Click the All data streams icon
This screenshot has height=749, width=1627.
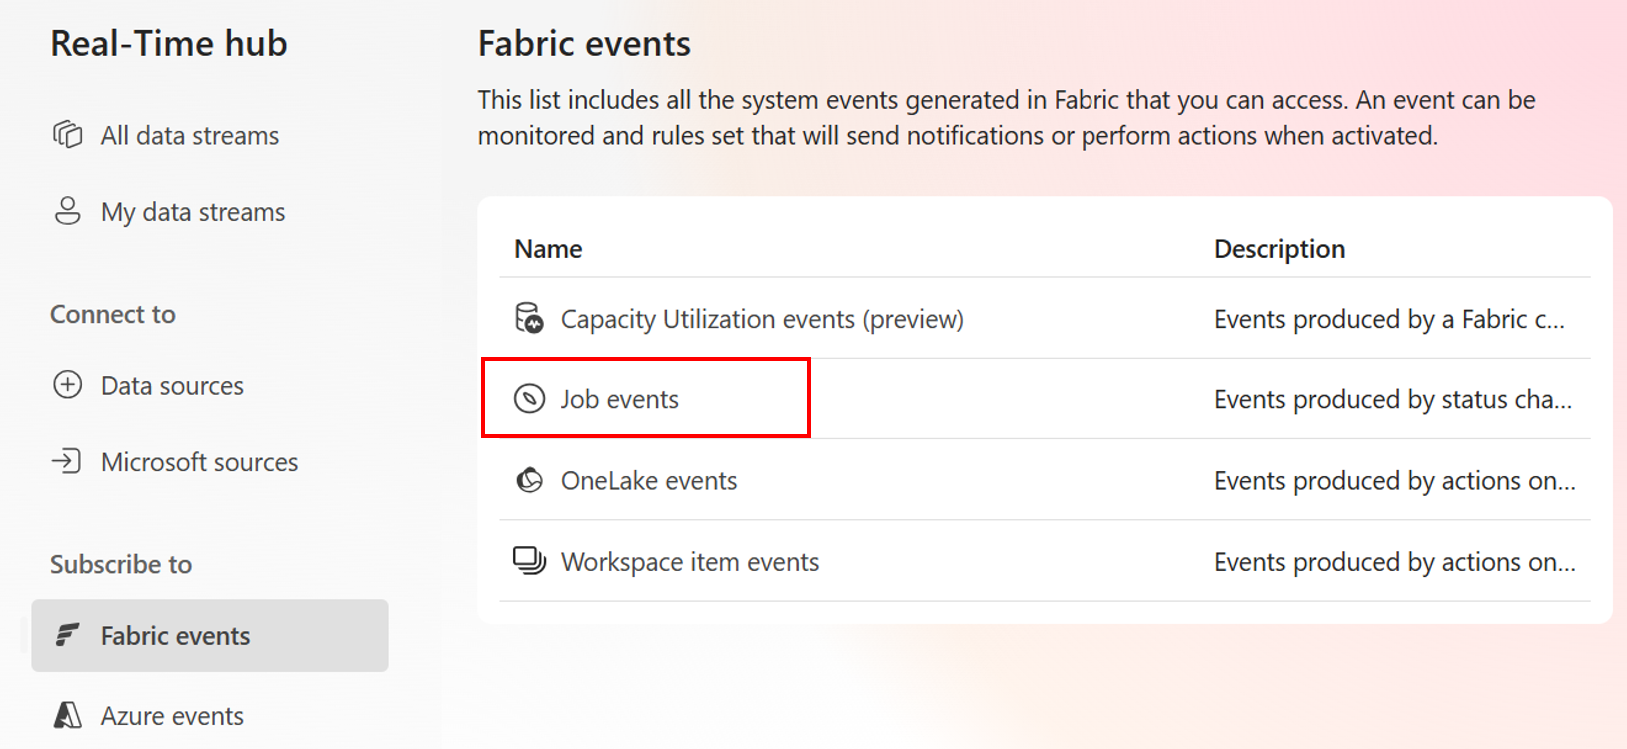[x=67, y=135]
